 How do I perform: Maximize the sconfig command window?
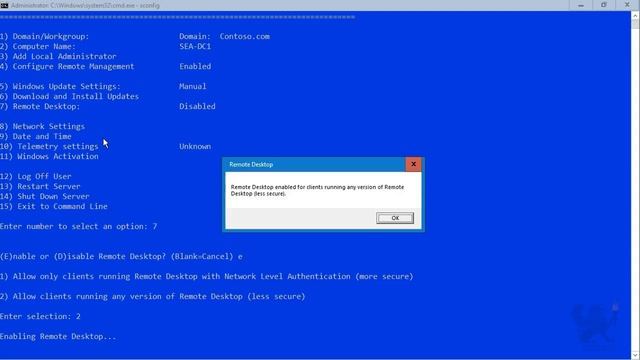604,5
